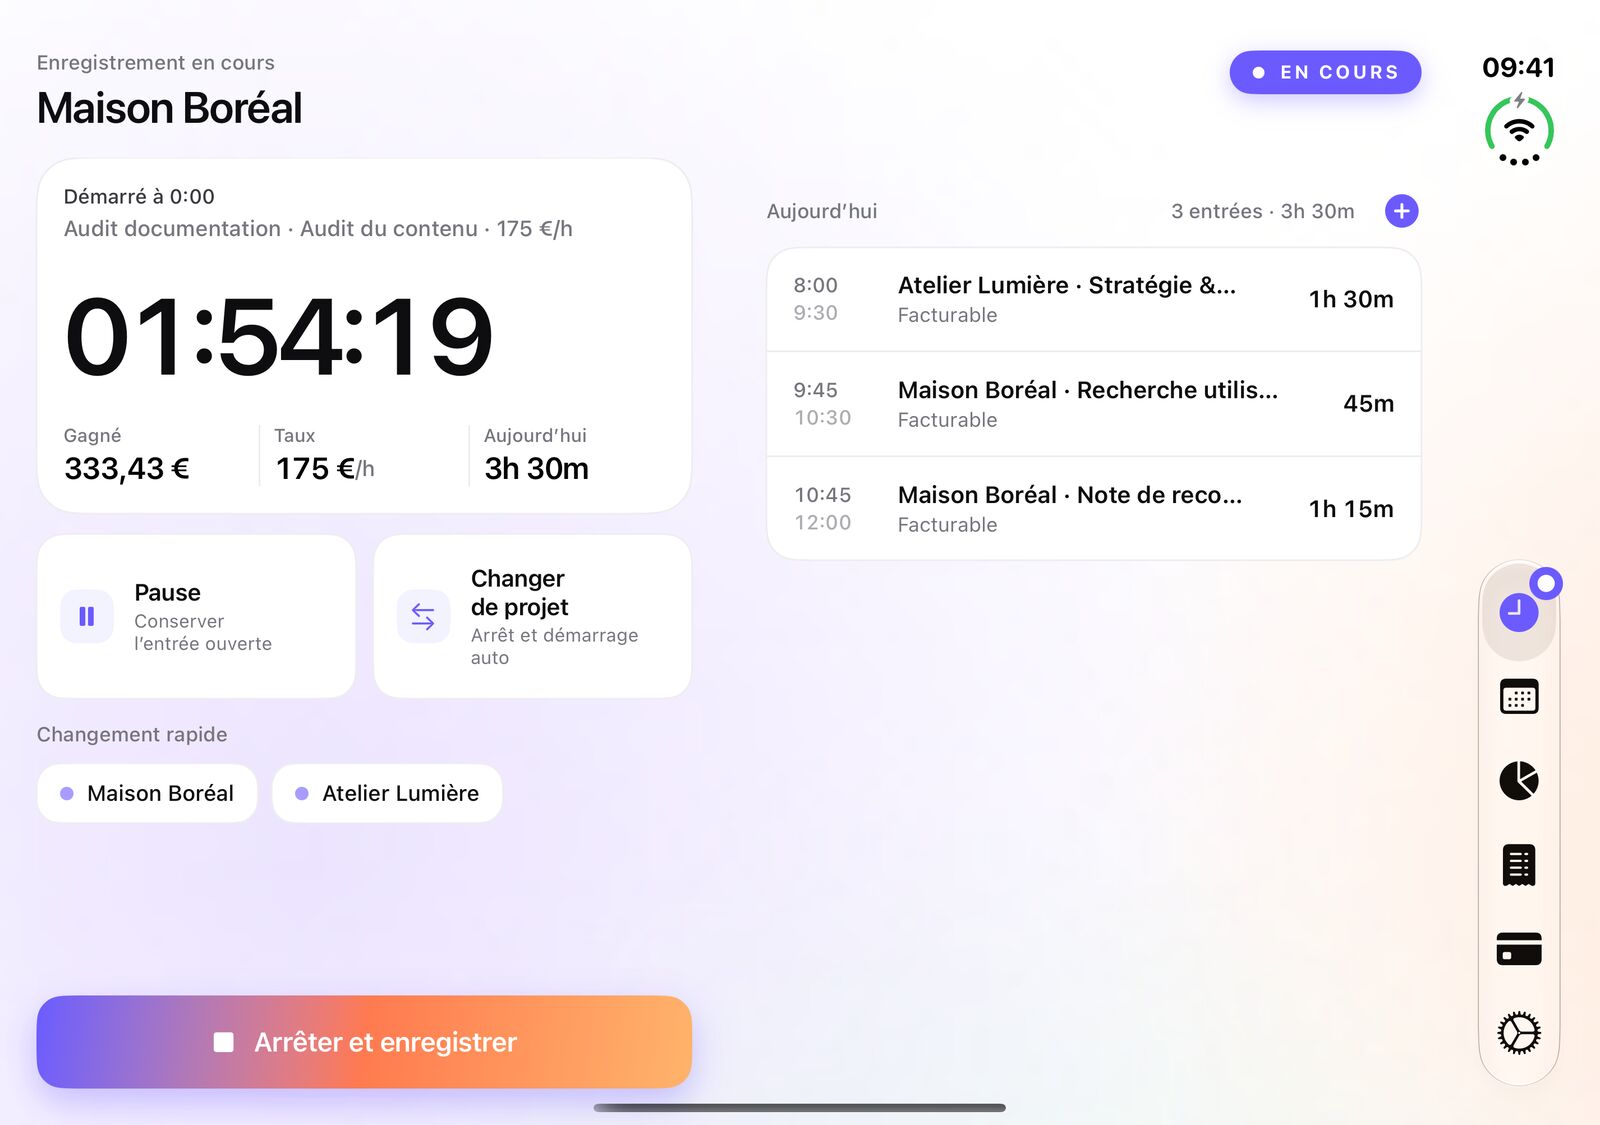The image size is (1600, 1125).
Task: Click the Changement rapide heading
Action: [132, 735]
